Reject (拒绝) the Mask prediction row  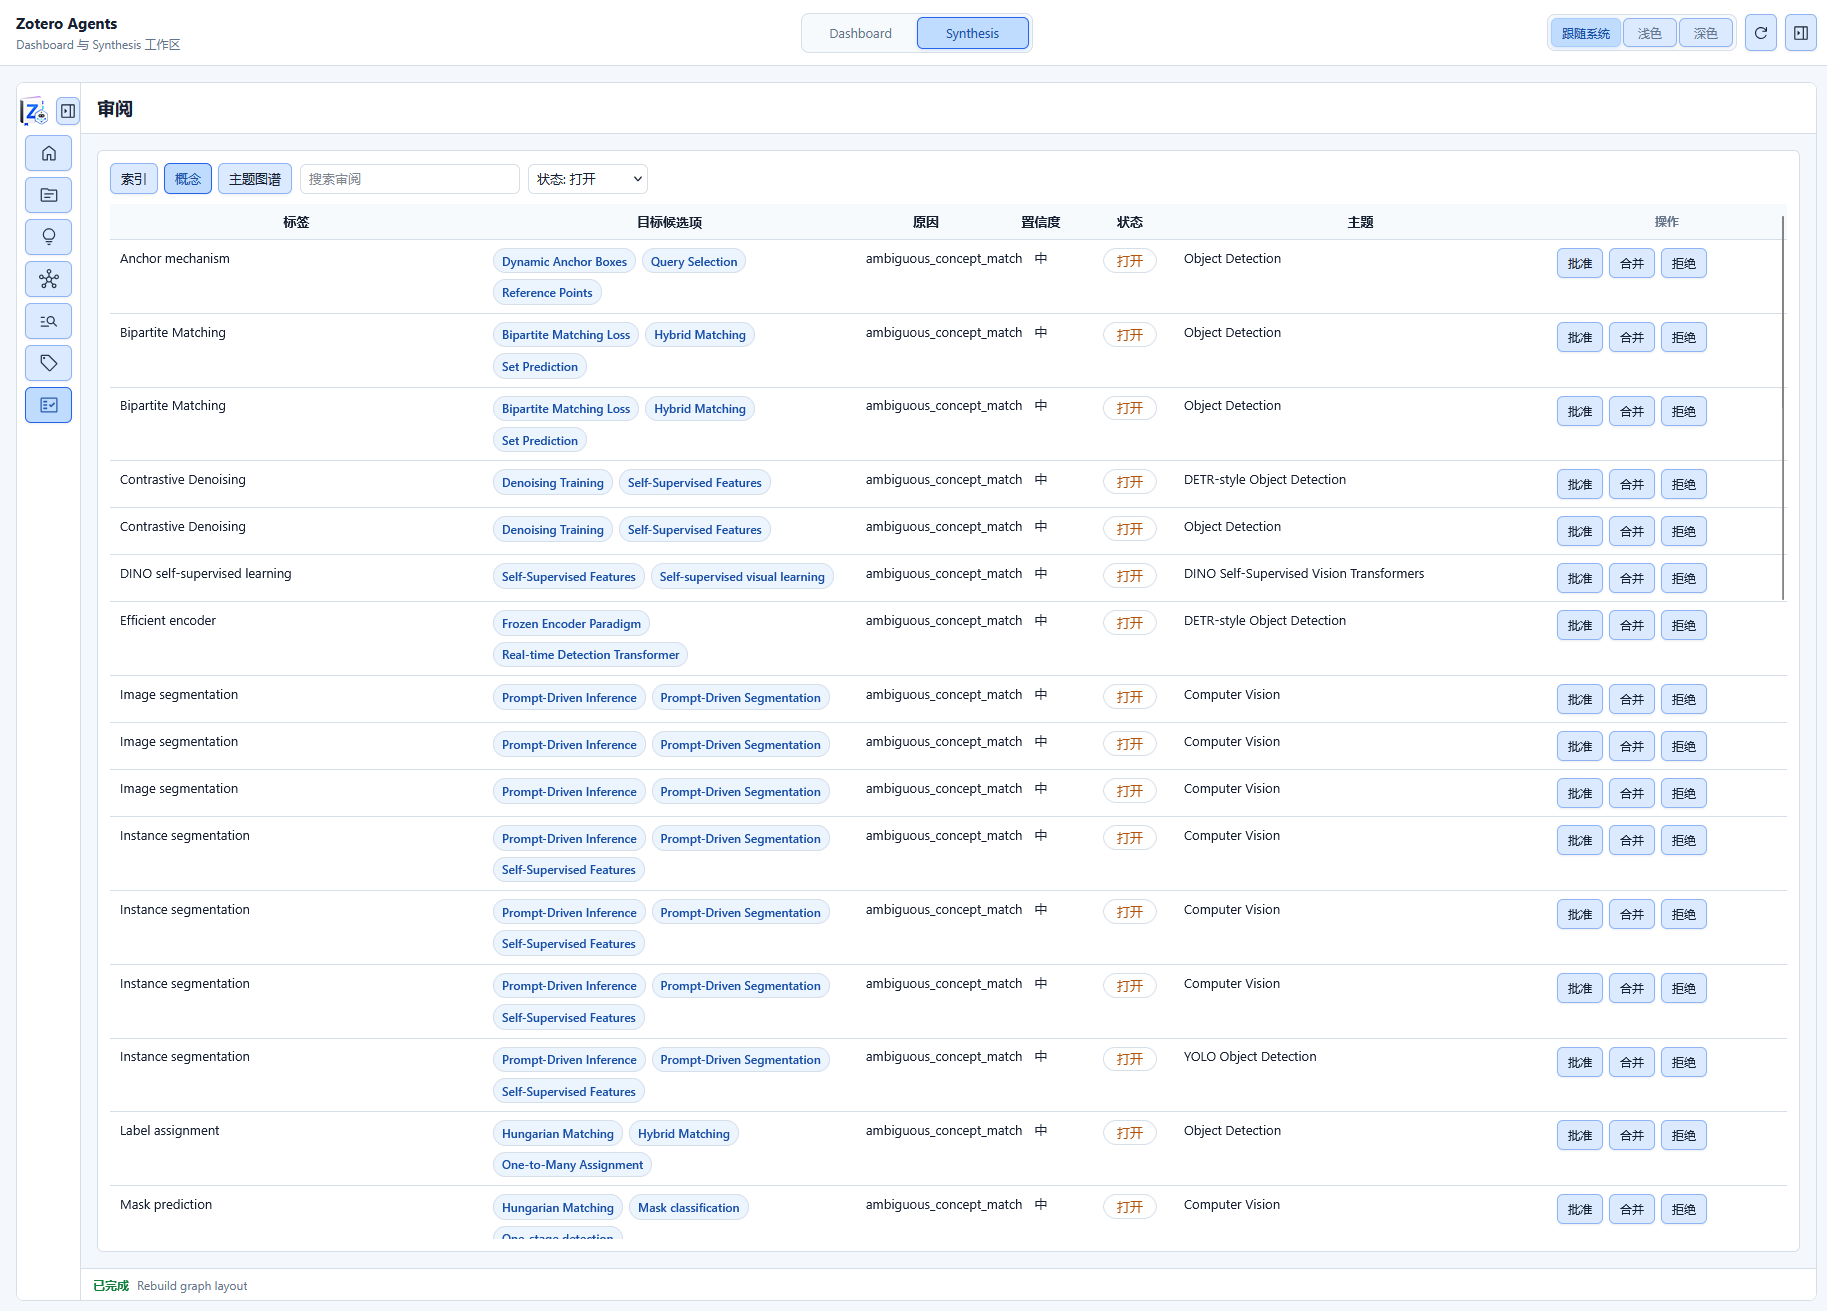coord(1684,1209)
